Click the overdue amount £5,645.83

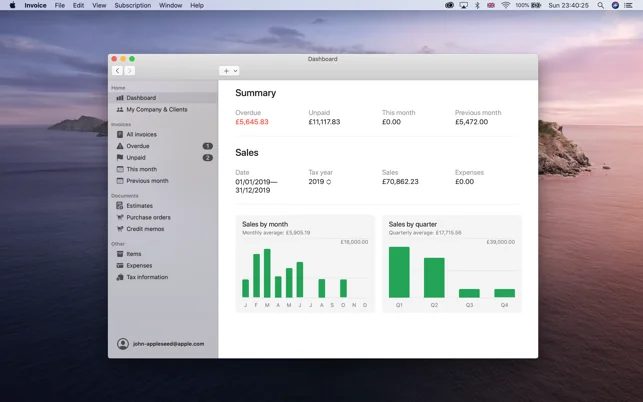coord(252,122)
